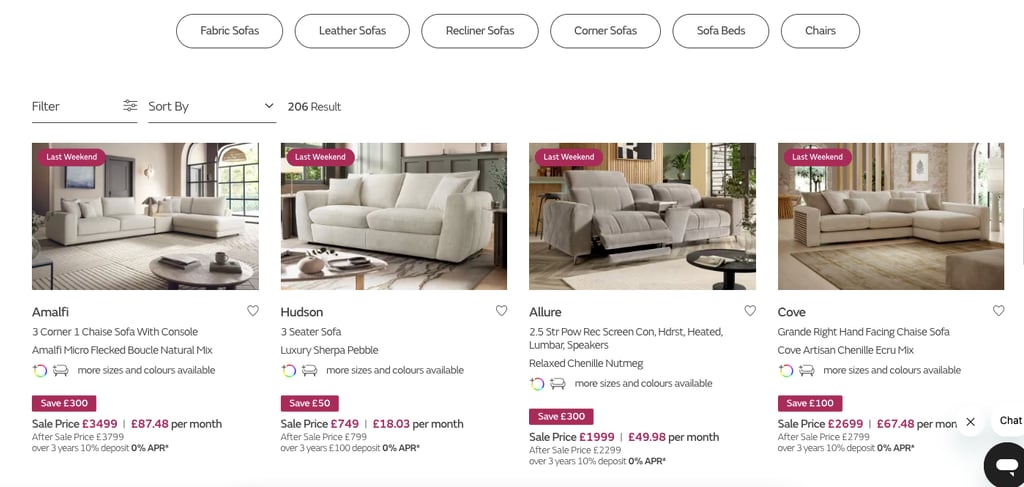Click the sofa sizes icon under Amalfi

click(61, 370)
